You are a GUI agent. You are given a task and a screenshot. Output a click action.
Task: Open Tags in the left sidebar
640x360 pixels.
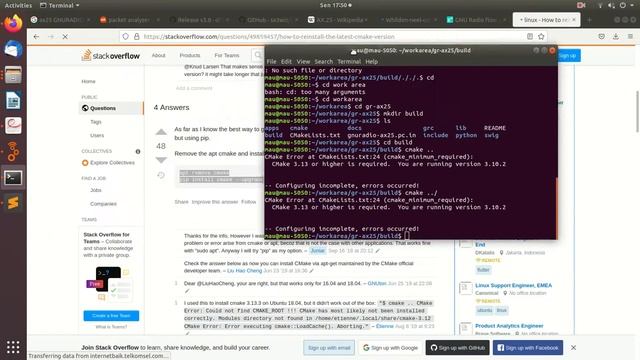pos(96,122)
